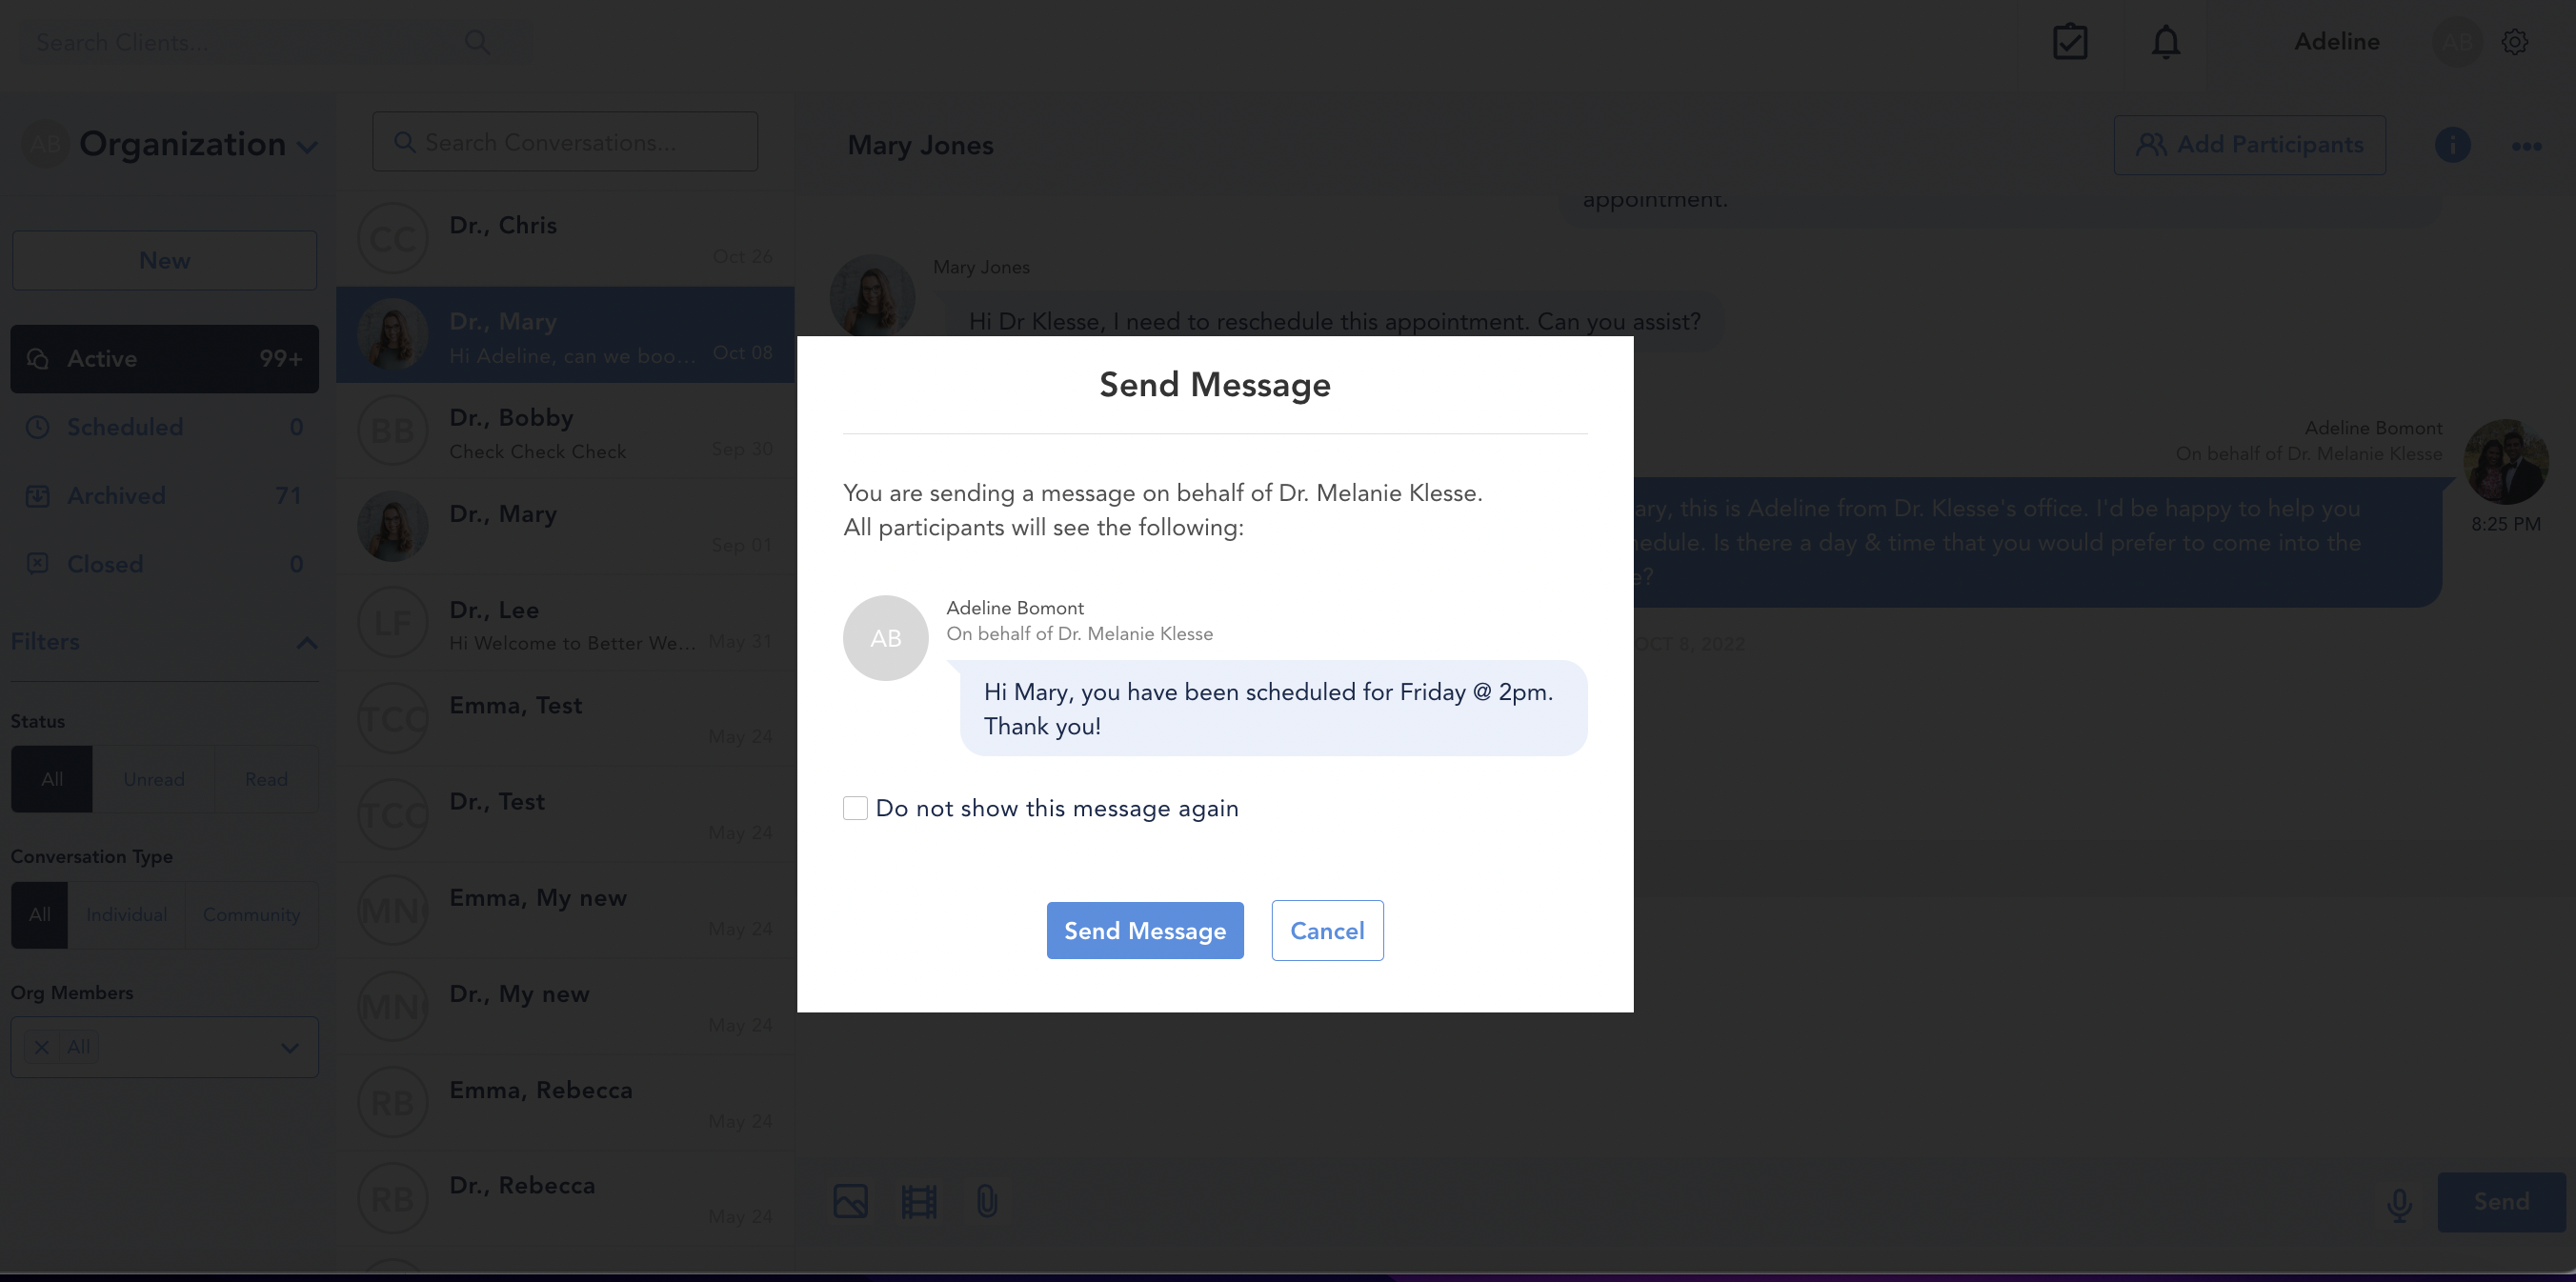Image resolution: width=2576 pixels, height=1282 pixels.
Task: Collapse the Filters section
Action: click(307, 642)
